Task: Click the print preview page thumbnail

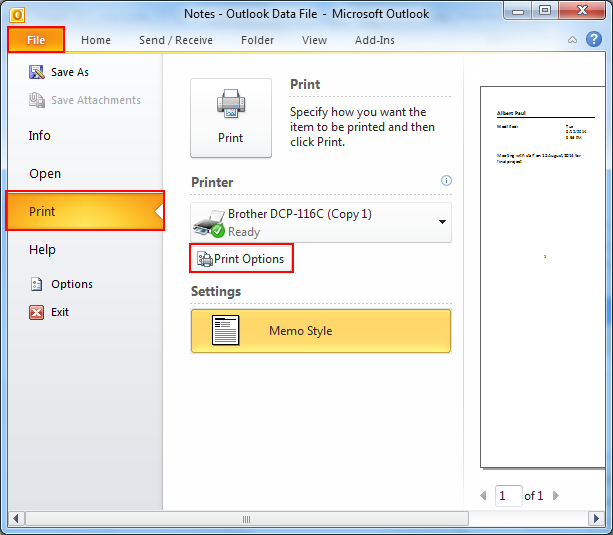Action: pos(543,277)
